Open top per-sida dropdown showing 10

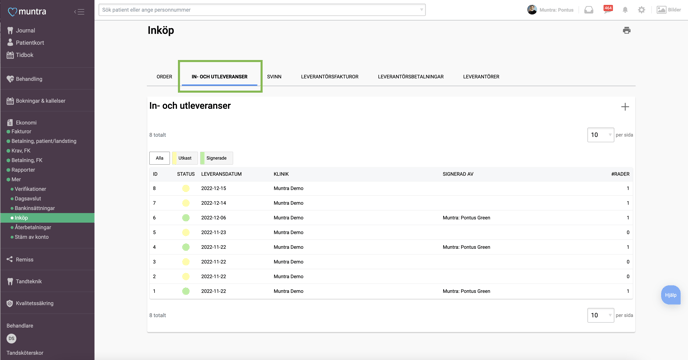[600, 135]
